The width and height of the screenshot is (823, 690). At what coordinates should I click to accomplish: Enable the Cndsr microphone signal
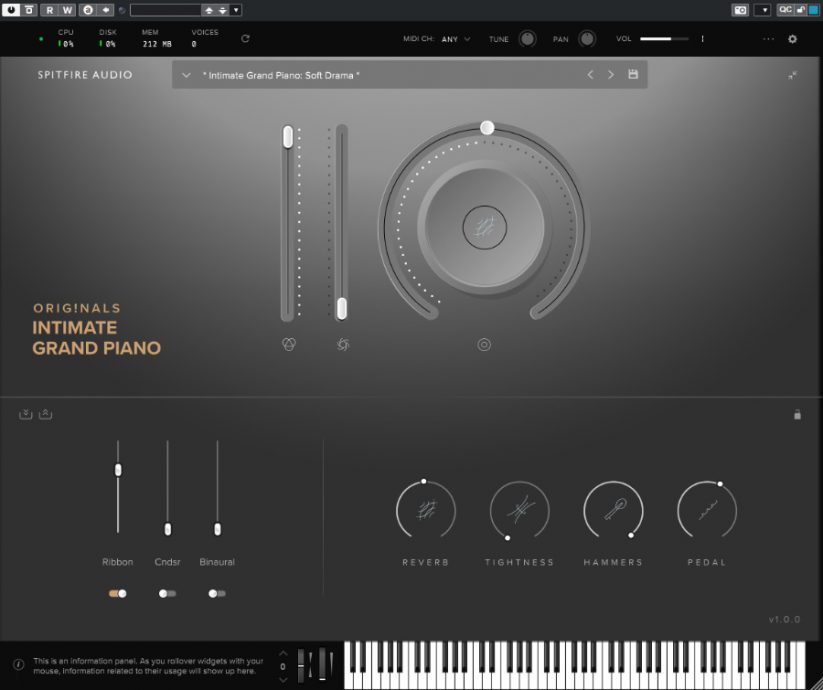(x=166, y=593)
